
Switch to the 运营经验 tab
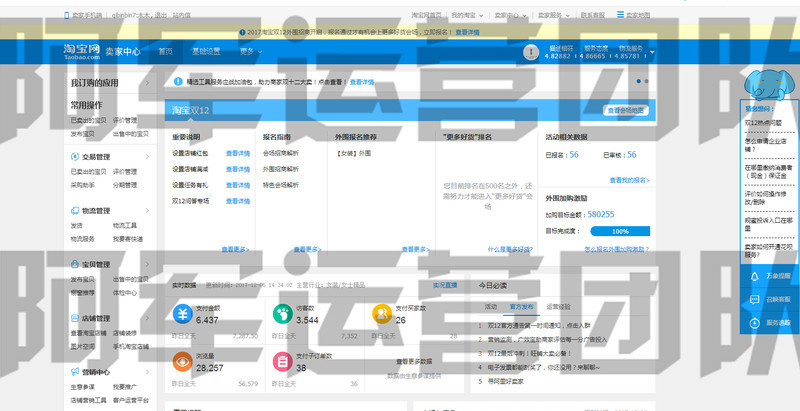pos(559,307)
